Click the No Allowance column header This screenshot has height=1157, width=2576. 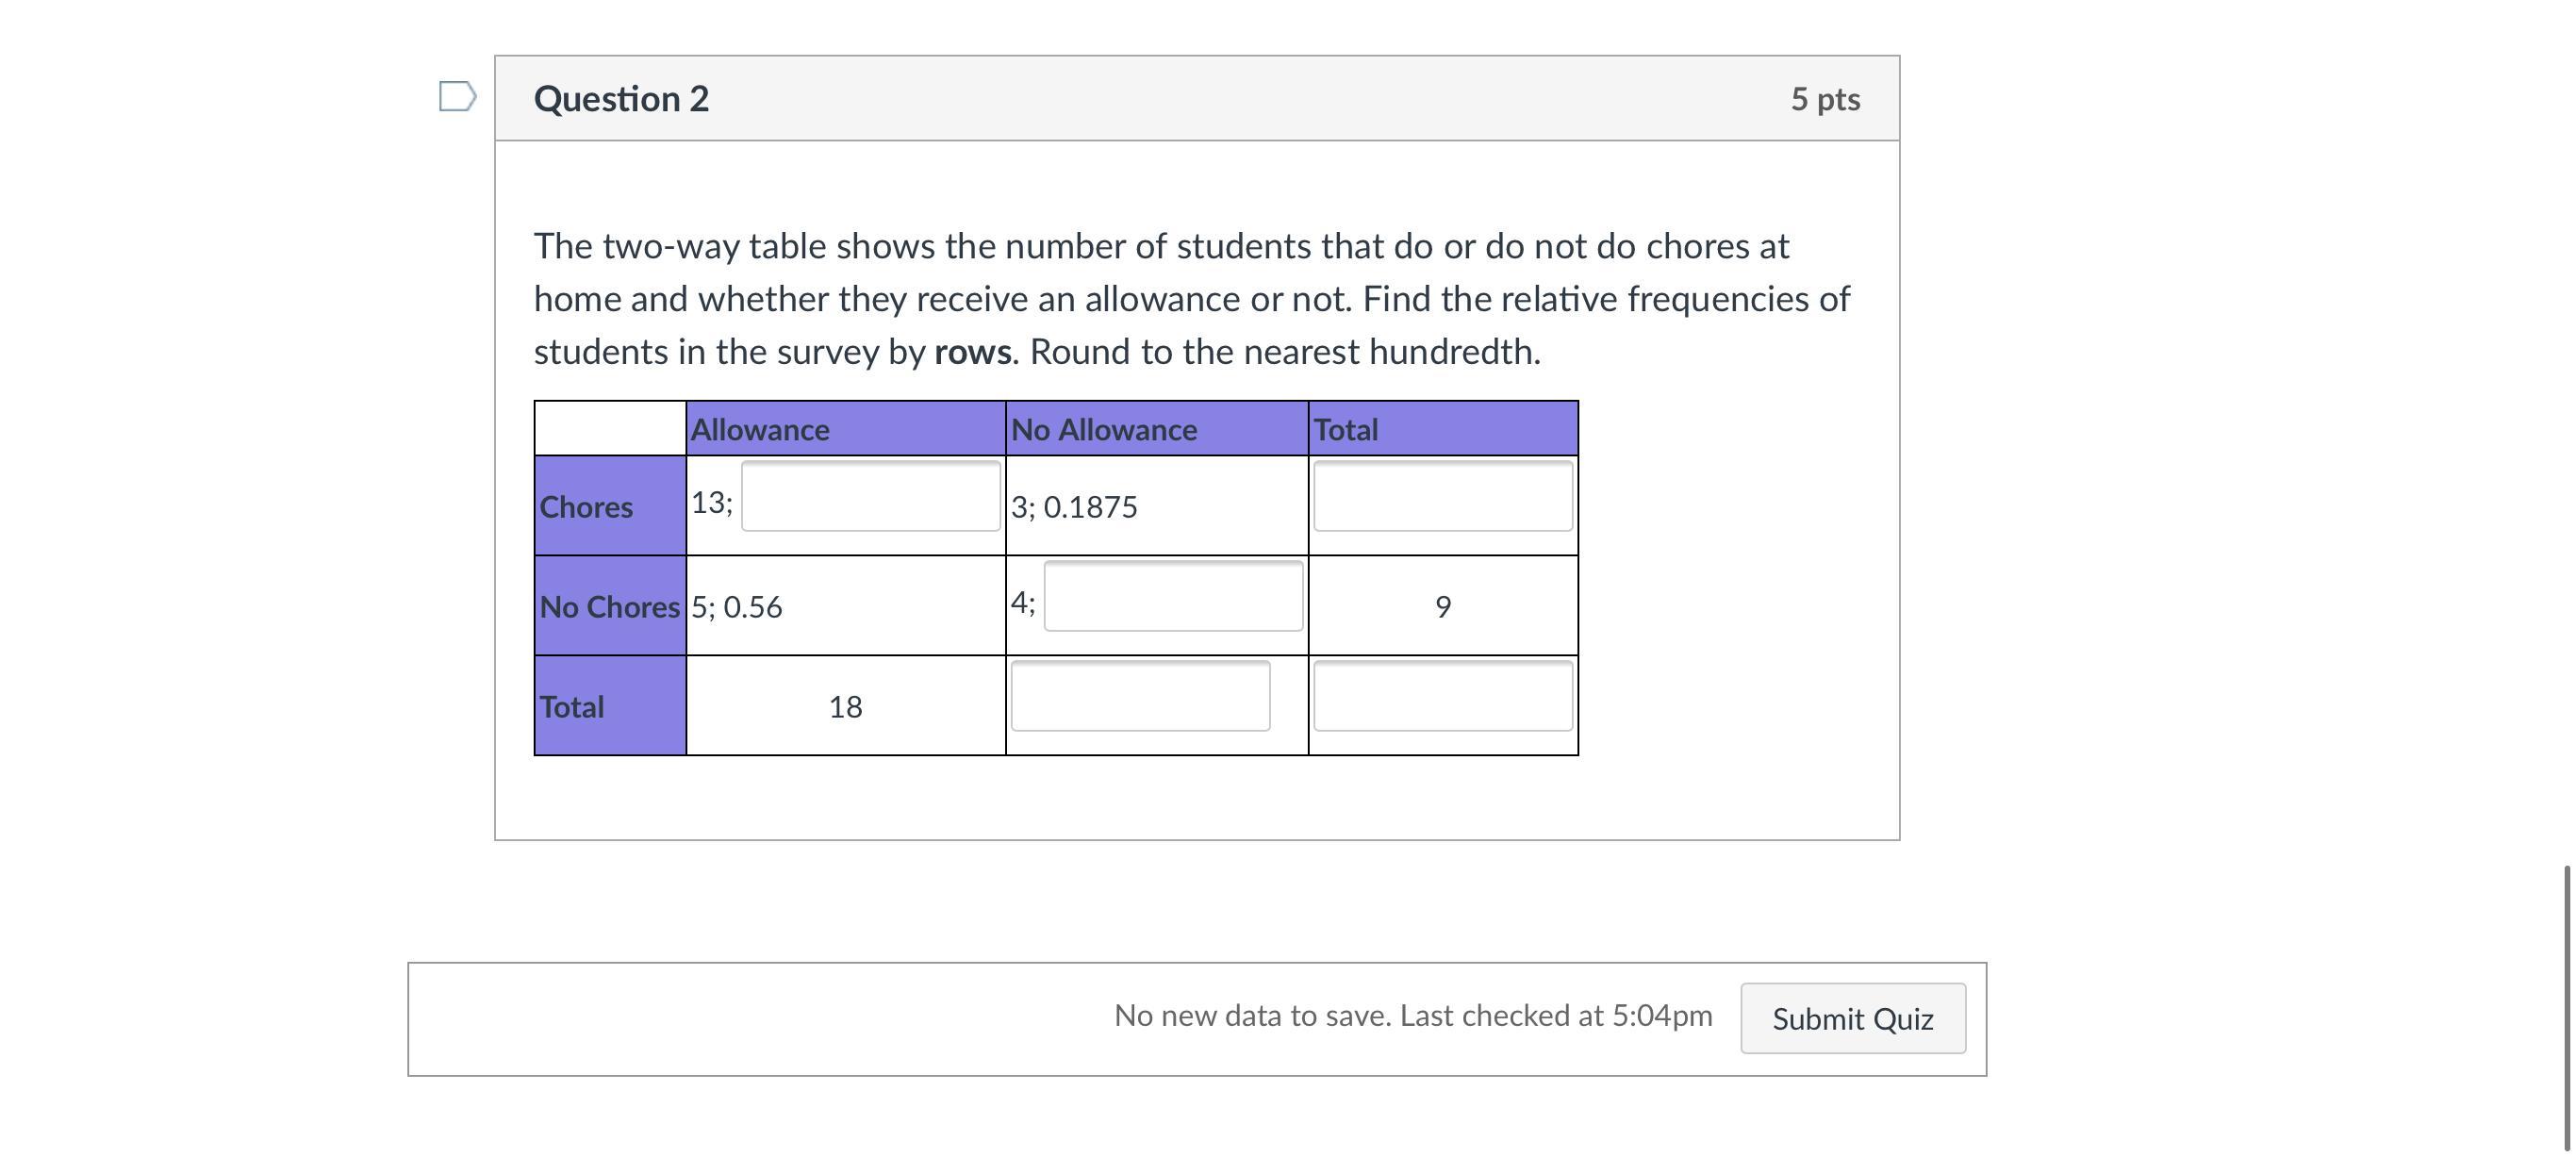[x=1103, y=430]
